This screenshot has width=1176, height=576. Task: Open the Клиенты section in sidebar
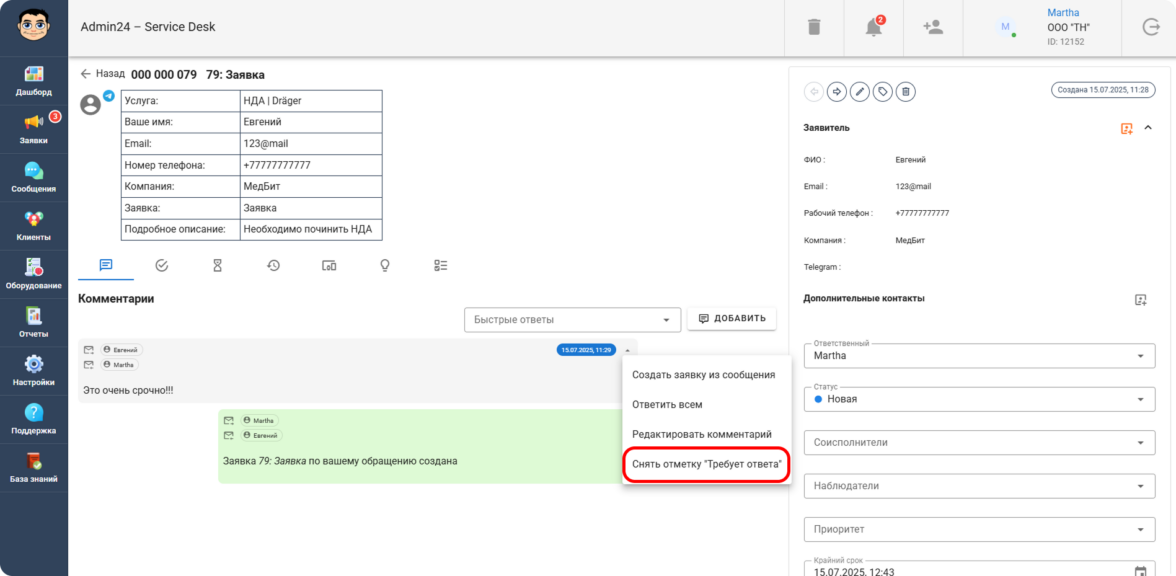click(34, 226)
